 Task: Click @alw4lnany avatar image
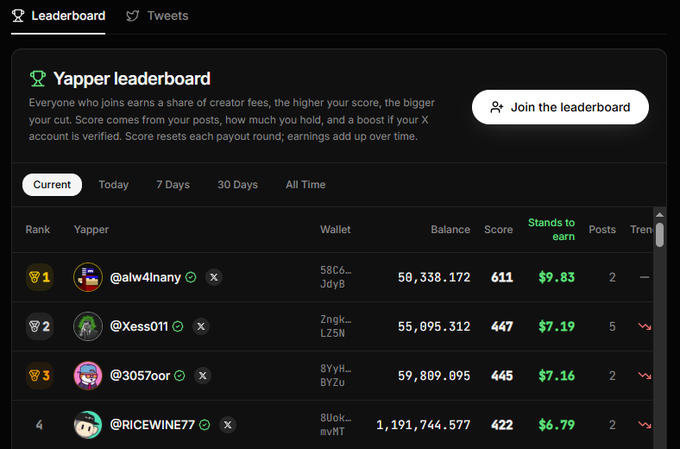tap(88, 277)
